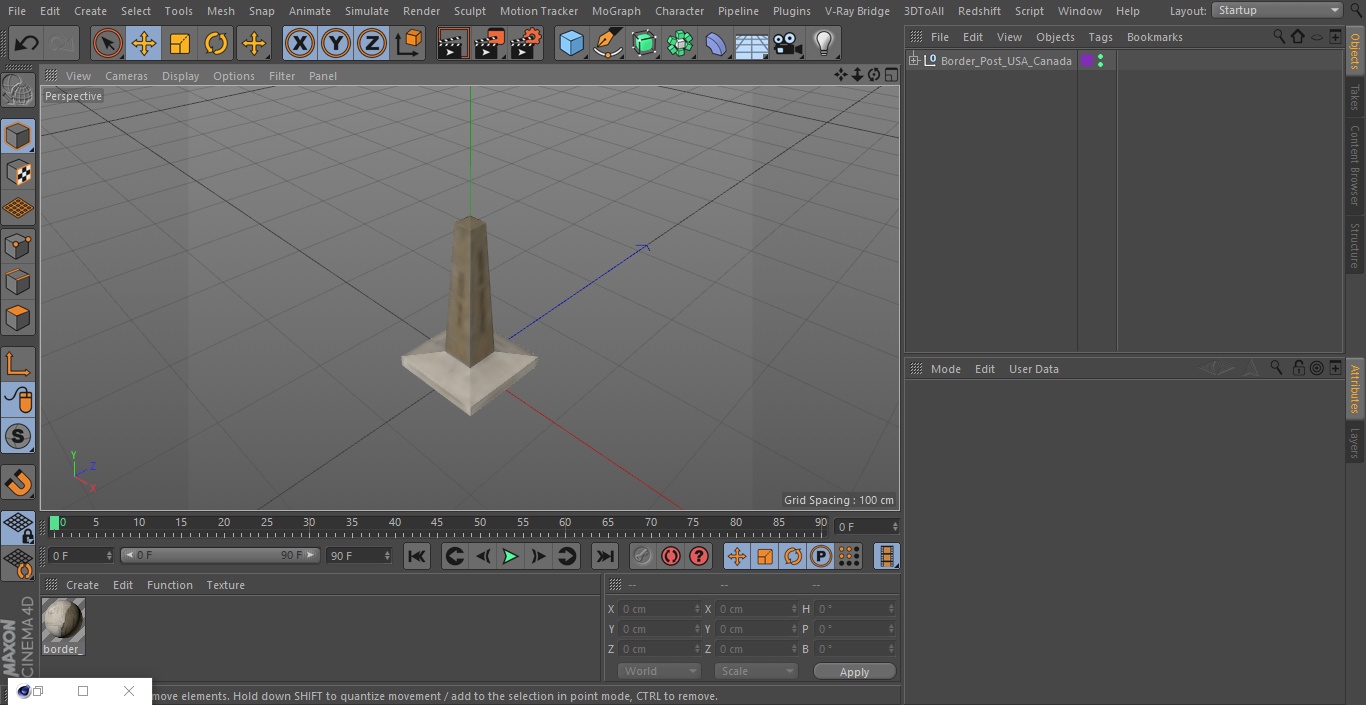The width and height of the screenshot is (1366, 705).
Task: Select the Scale tool
Action: click(x=180, y=43)
